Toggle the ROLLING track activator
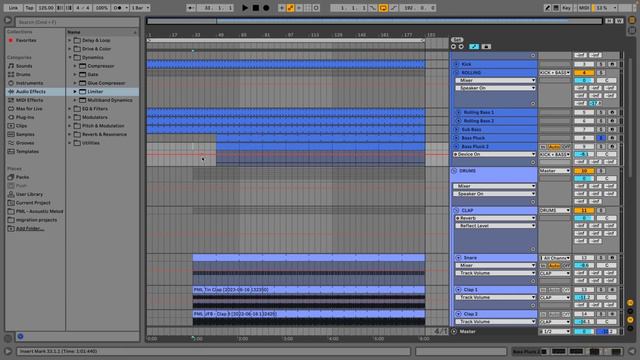Image resolution: width=640 pixels, height=360 pixels. [x=584, y=73]
